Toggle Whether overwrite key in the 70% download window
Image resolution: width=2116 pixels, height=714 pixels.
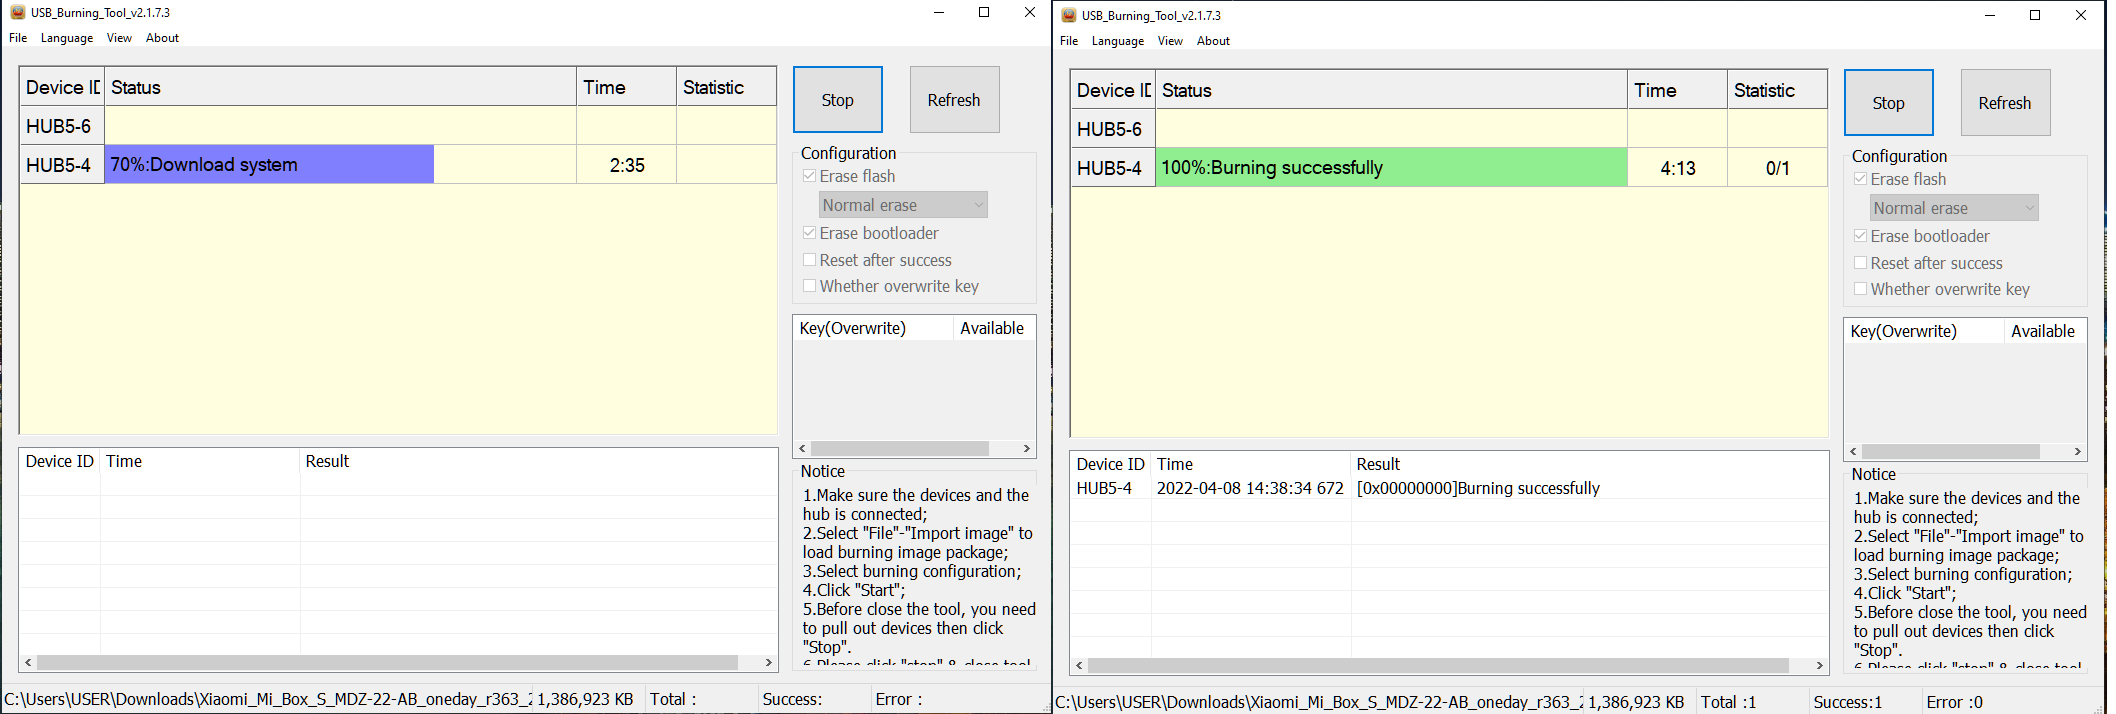coord(810,286)
